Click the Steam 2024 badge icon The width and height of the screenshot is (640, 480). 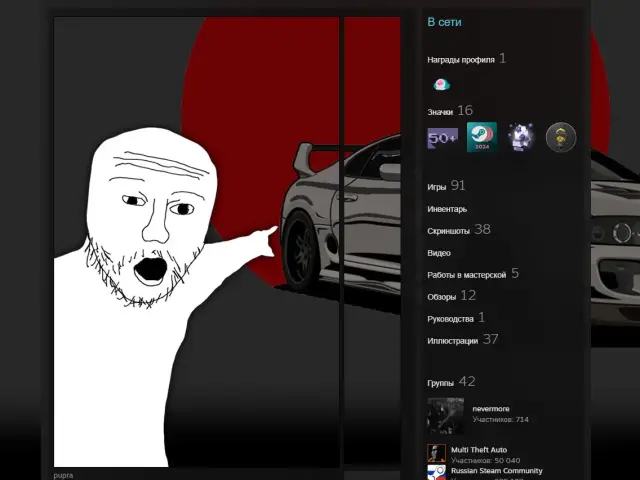click(481, 138)
